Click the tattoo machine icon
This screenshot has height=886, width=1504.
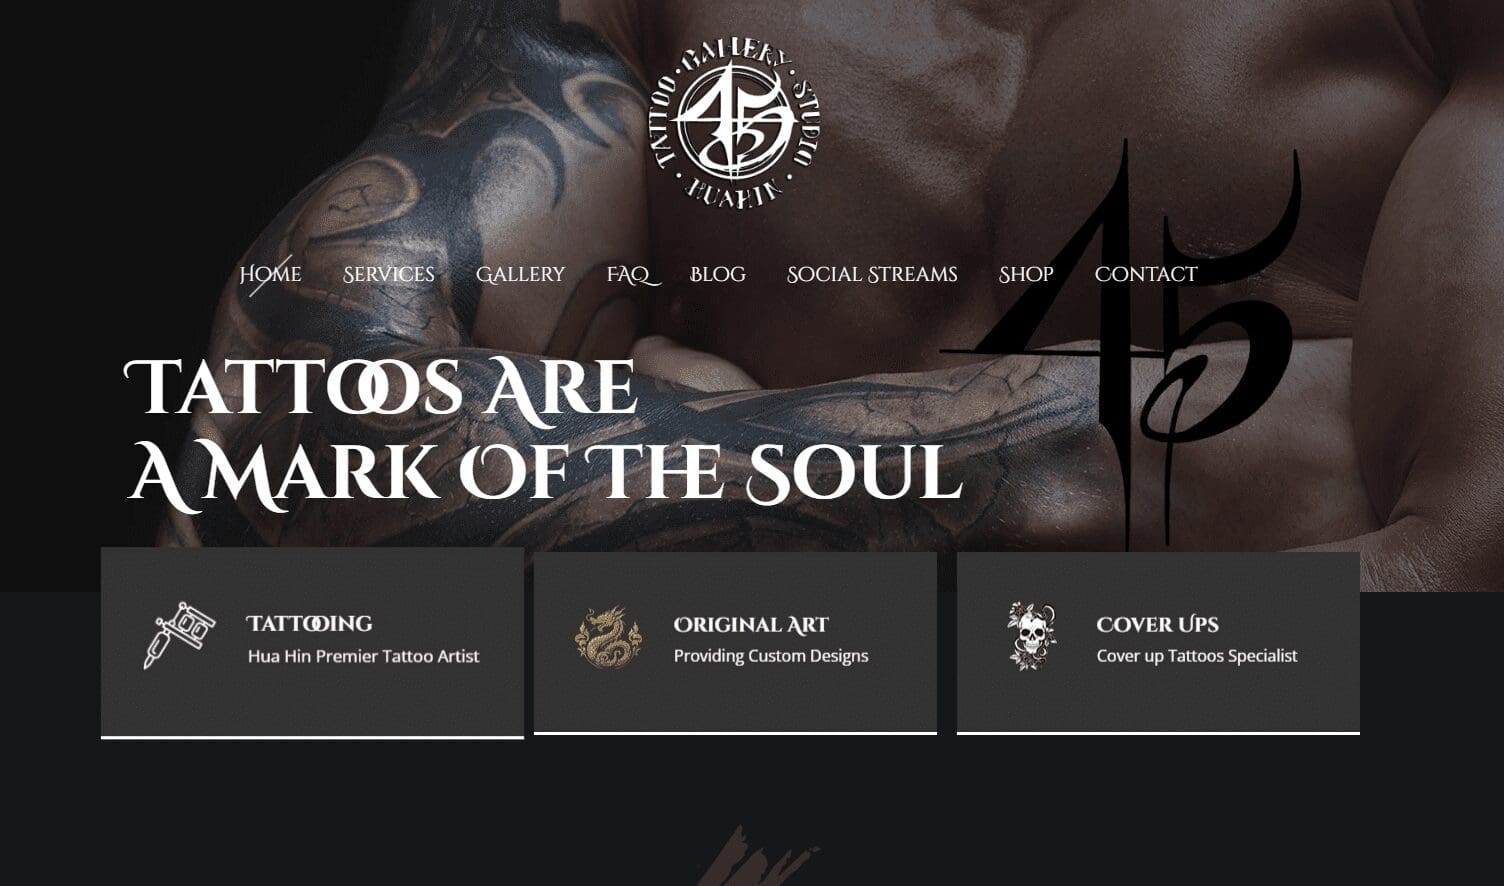click(179, 635)
